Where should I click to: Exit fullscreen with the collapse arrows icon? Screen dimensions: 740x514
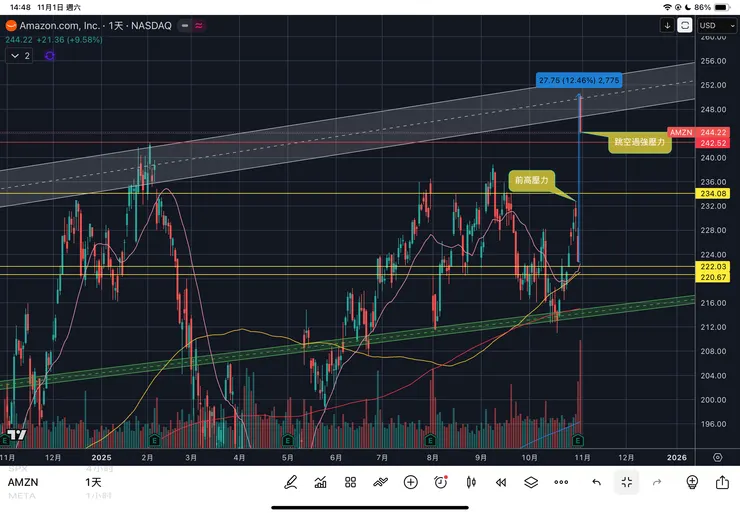click(x=627, y=482)
